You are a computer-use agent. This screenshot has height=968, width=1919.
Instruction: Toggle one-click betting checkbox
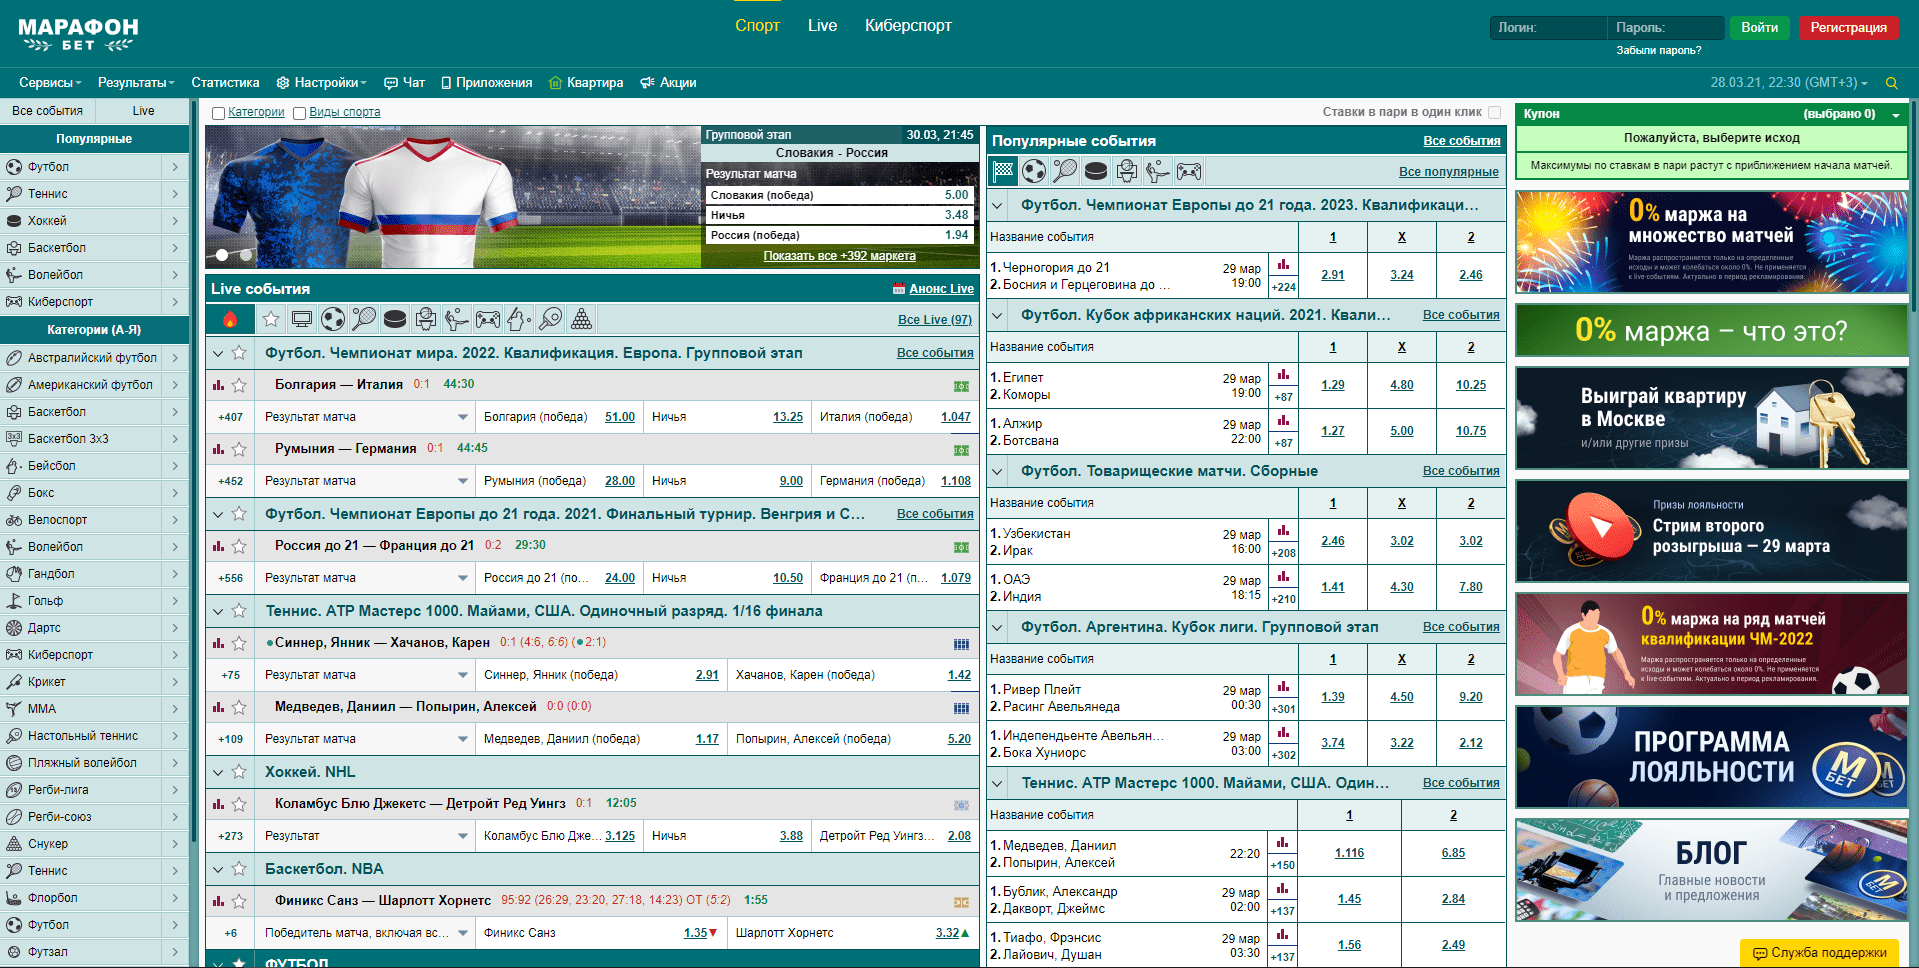click(1494, 112)
